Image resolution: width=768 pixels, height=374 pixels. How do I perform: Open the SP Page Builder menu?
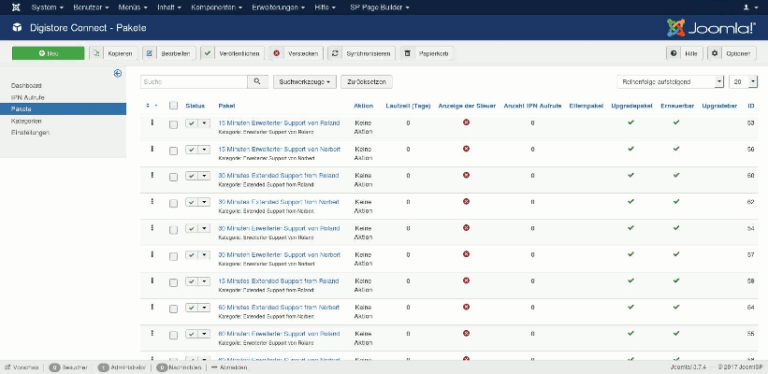coord(380,8)
